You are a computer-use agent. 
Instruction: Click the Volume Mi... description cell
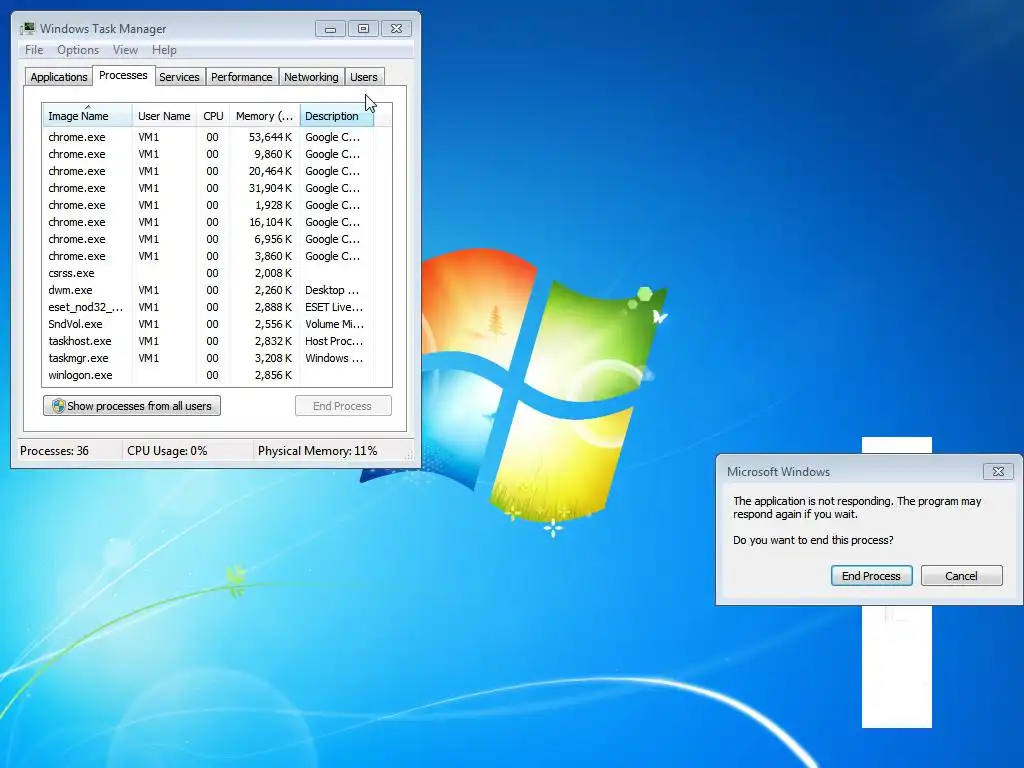tap(334, 324)
